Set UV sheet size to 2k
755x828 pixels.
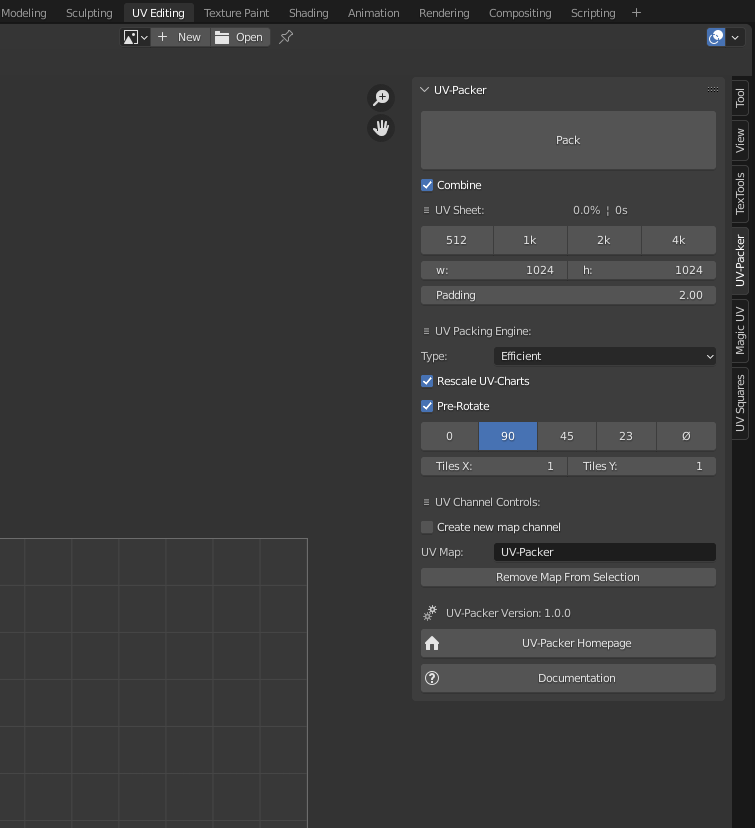[604, 240]
